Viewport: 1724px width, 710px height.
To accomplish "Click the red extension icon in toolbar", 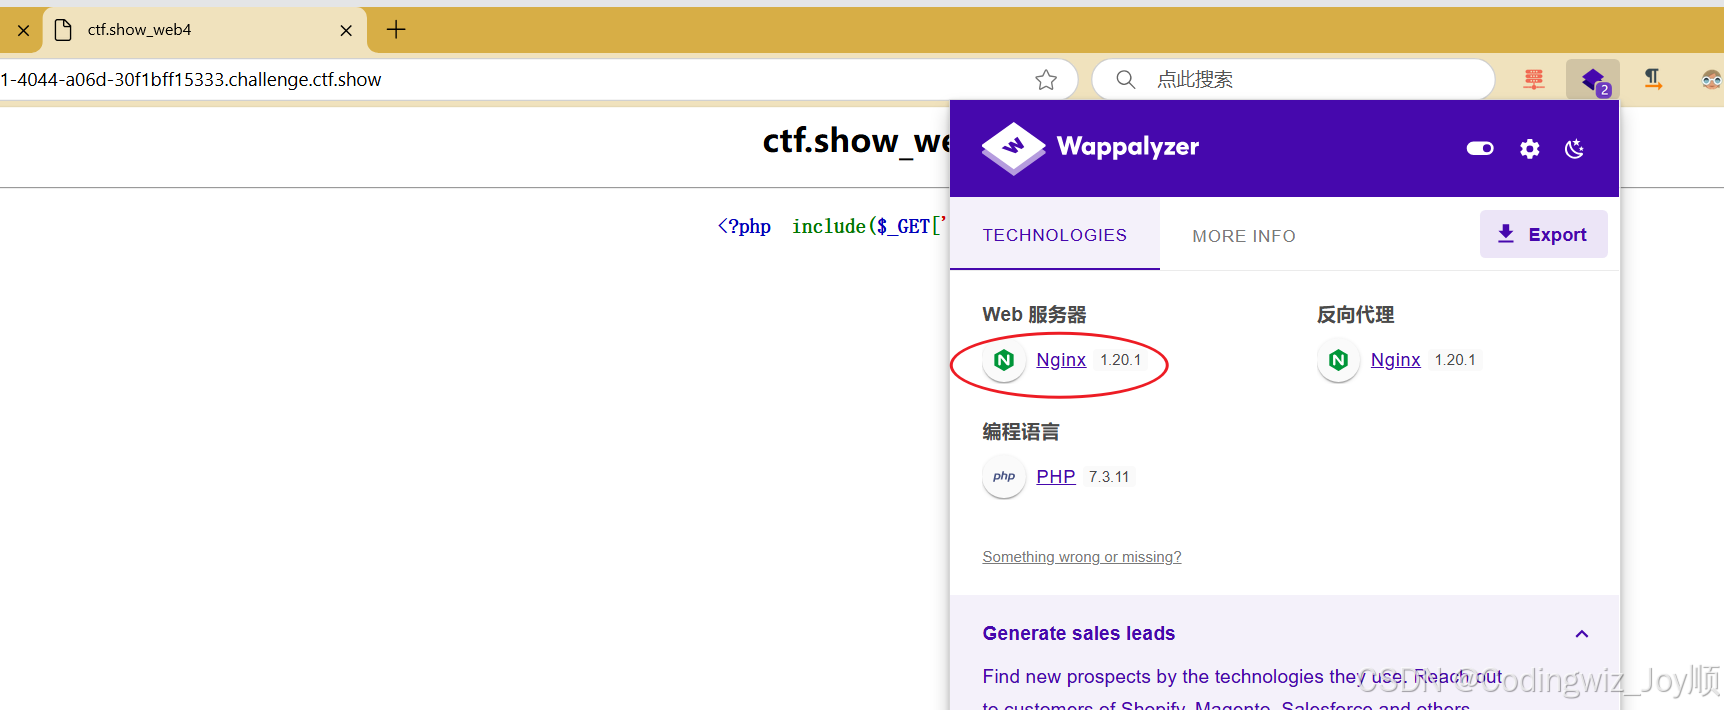I will 1533,80.
